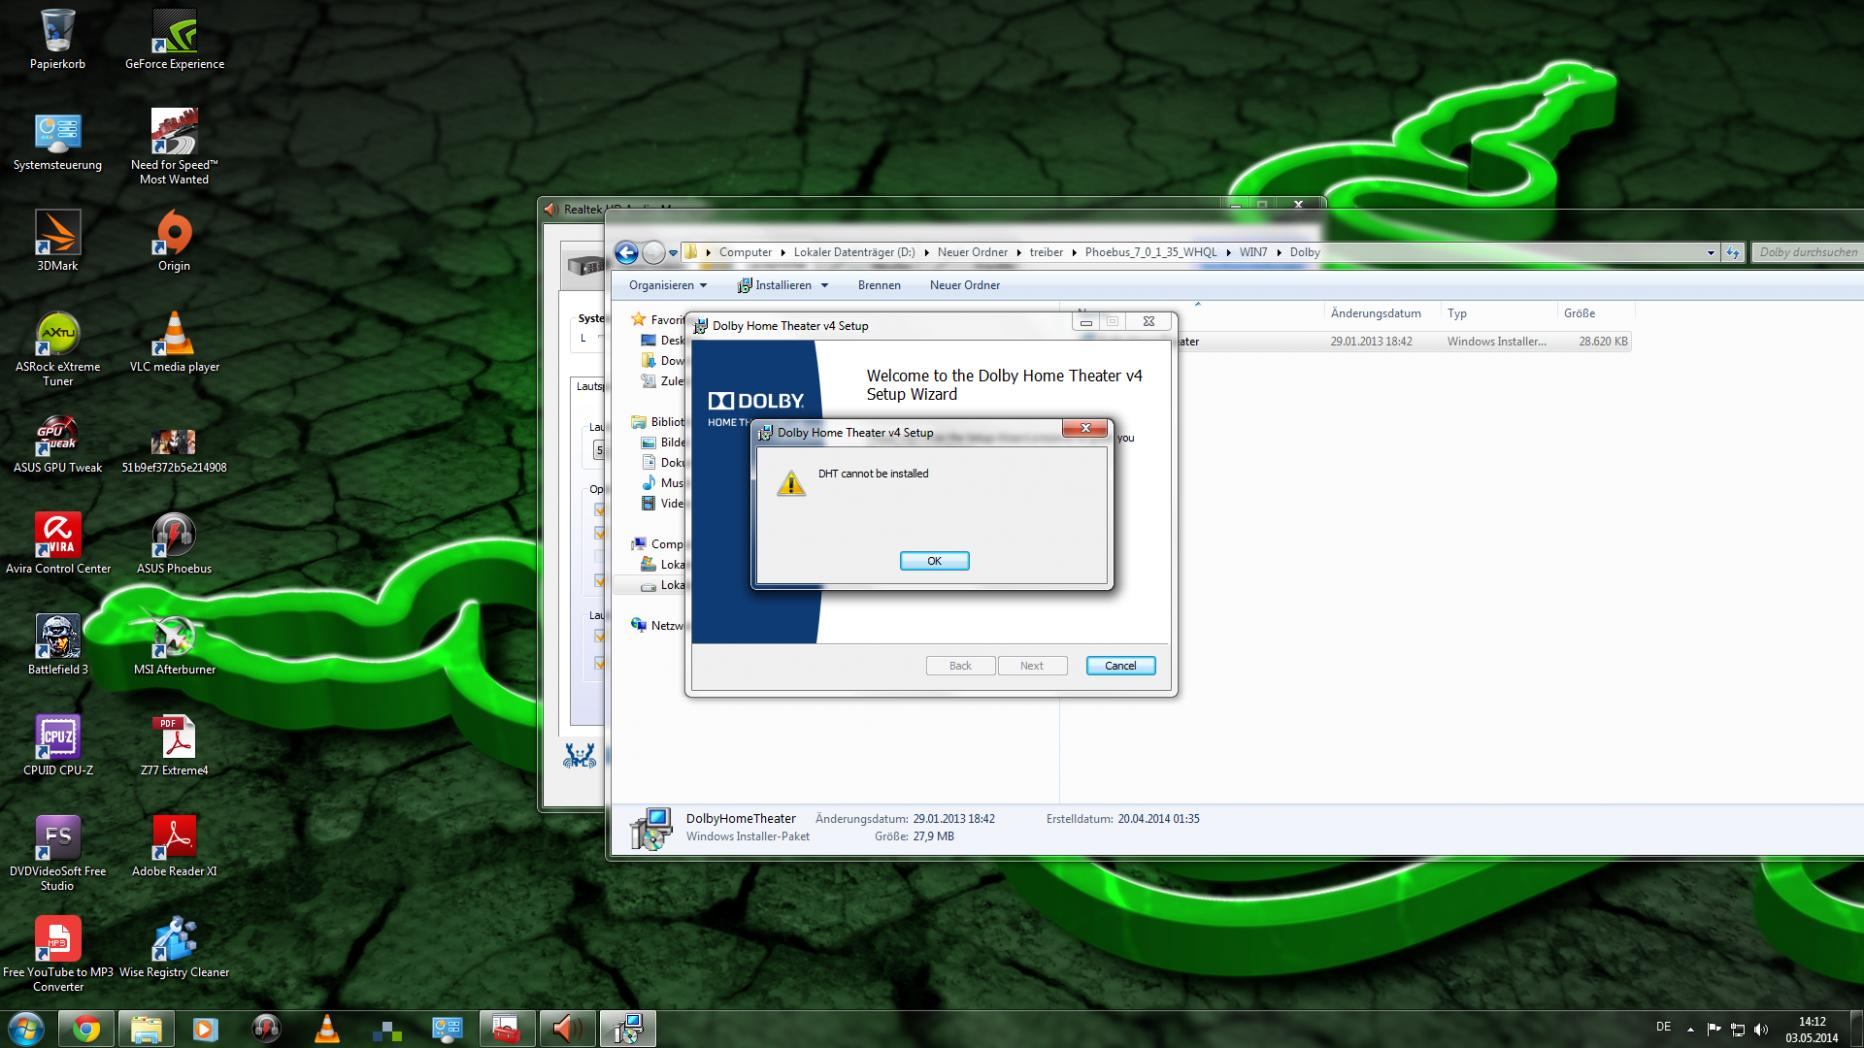This screenshot has height=1048, width=1864.
Task: Open Adobe Reader XI desktop shortcut
Action: pyautogui.click(x=174, y=847)
